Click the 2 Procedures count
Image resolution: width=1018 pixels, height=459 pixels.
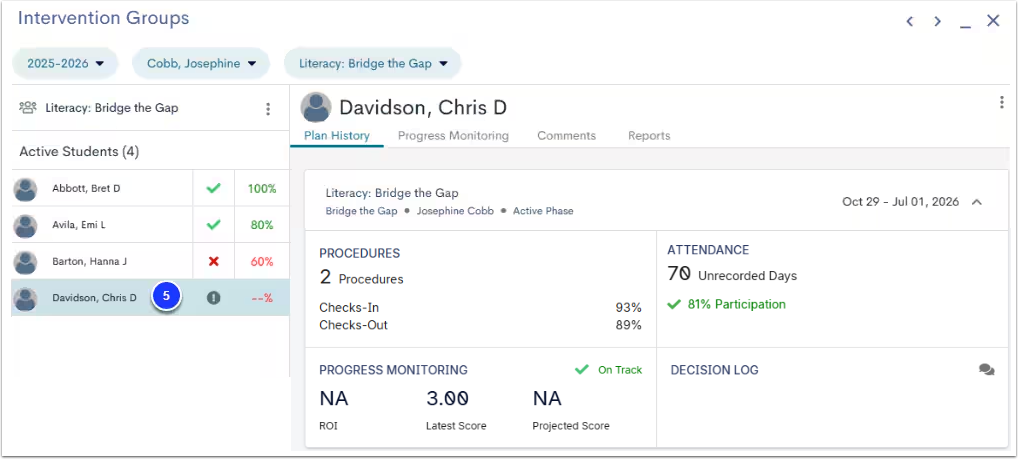click(x=361, y=279)
